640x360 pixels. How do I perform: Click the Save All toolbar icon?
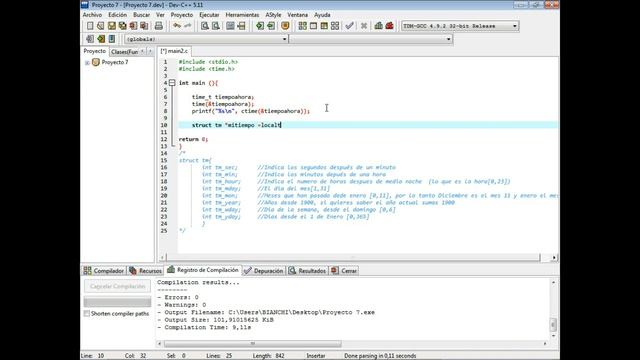pyautogui.click(x=122, y=26)
